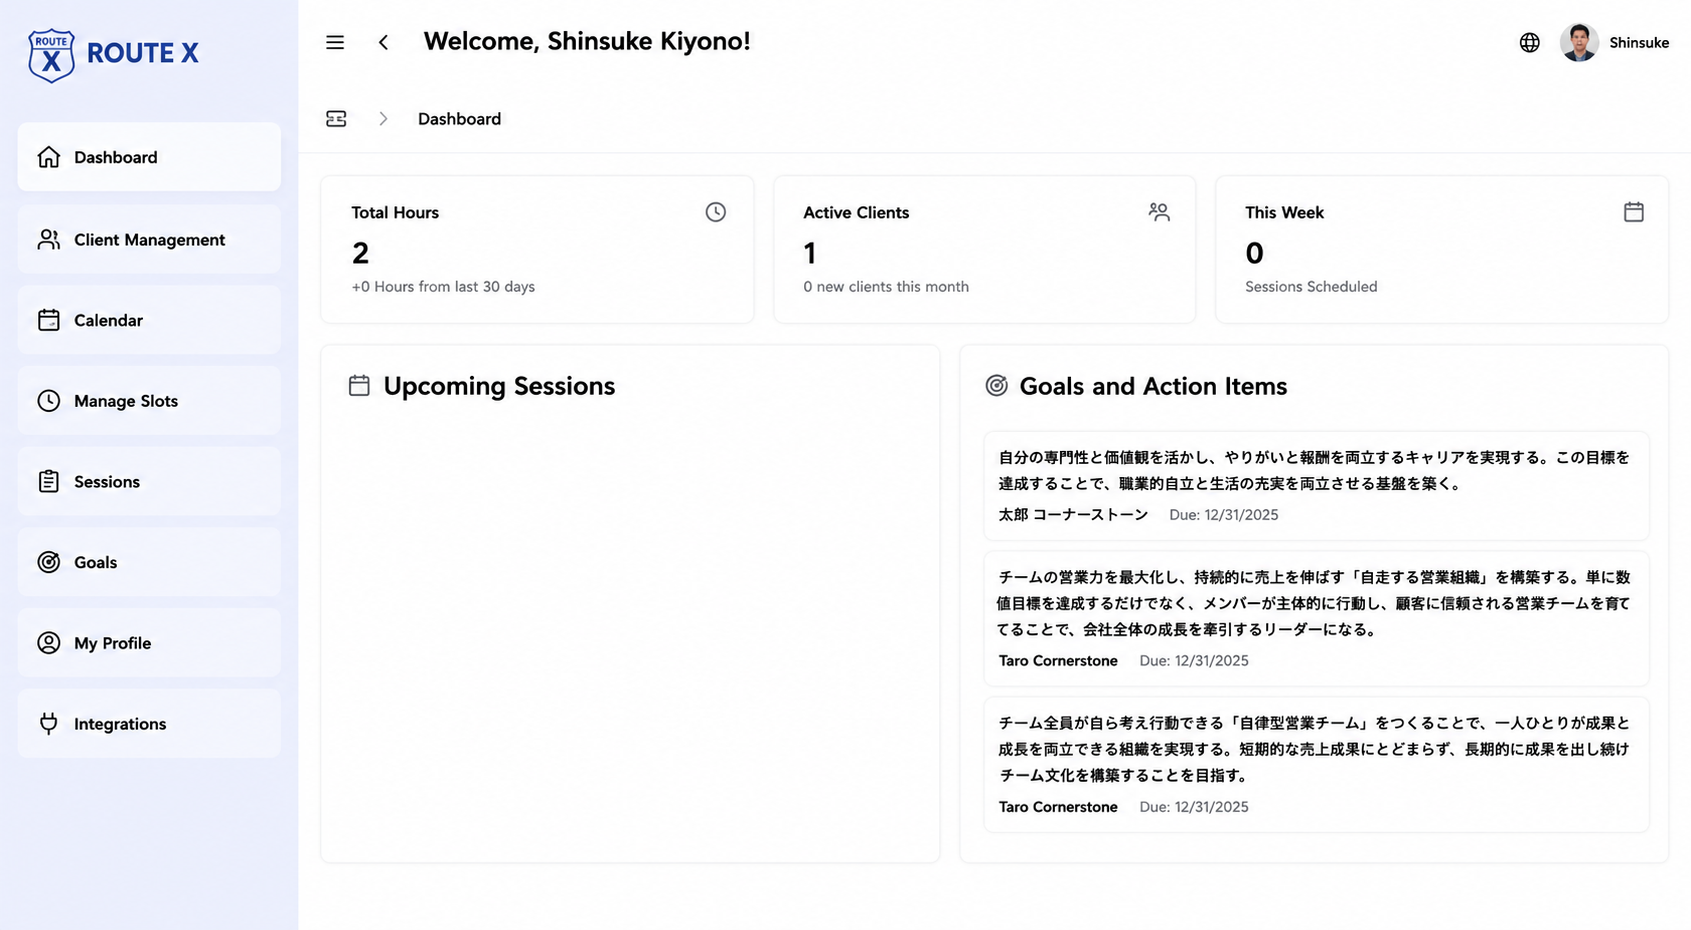Expand the breadcrumb chevron separator
1691x930 pixels.
383,119
